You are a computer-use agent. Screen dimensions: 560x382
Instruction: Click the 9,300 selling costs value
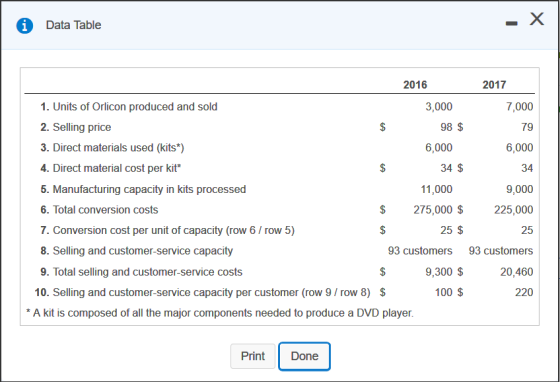click(x=439, y=272)
